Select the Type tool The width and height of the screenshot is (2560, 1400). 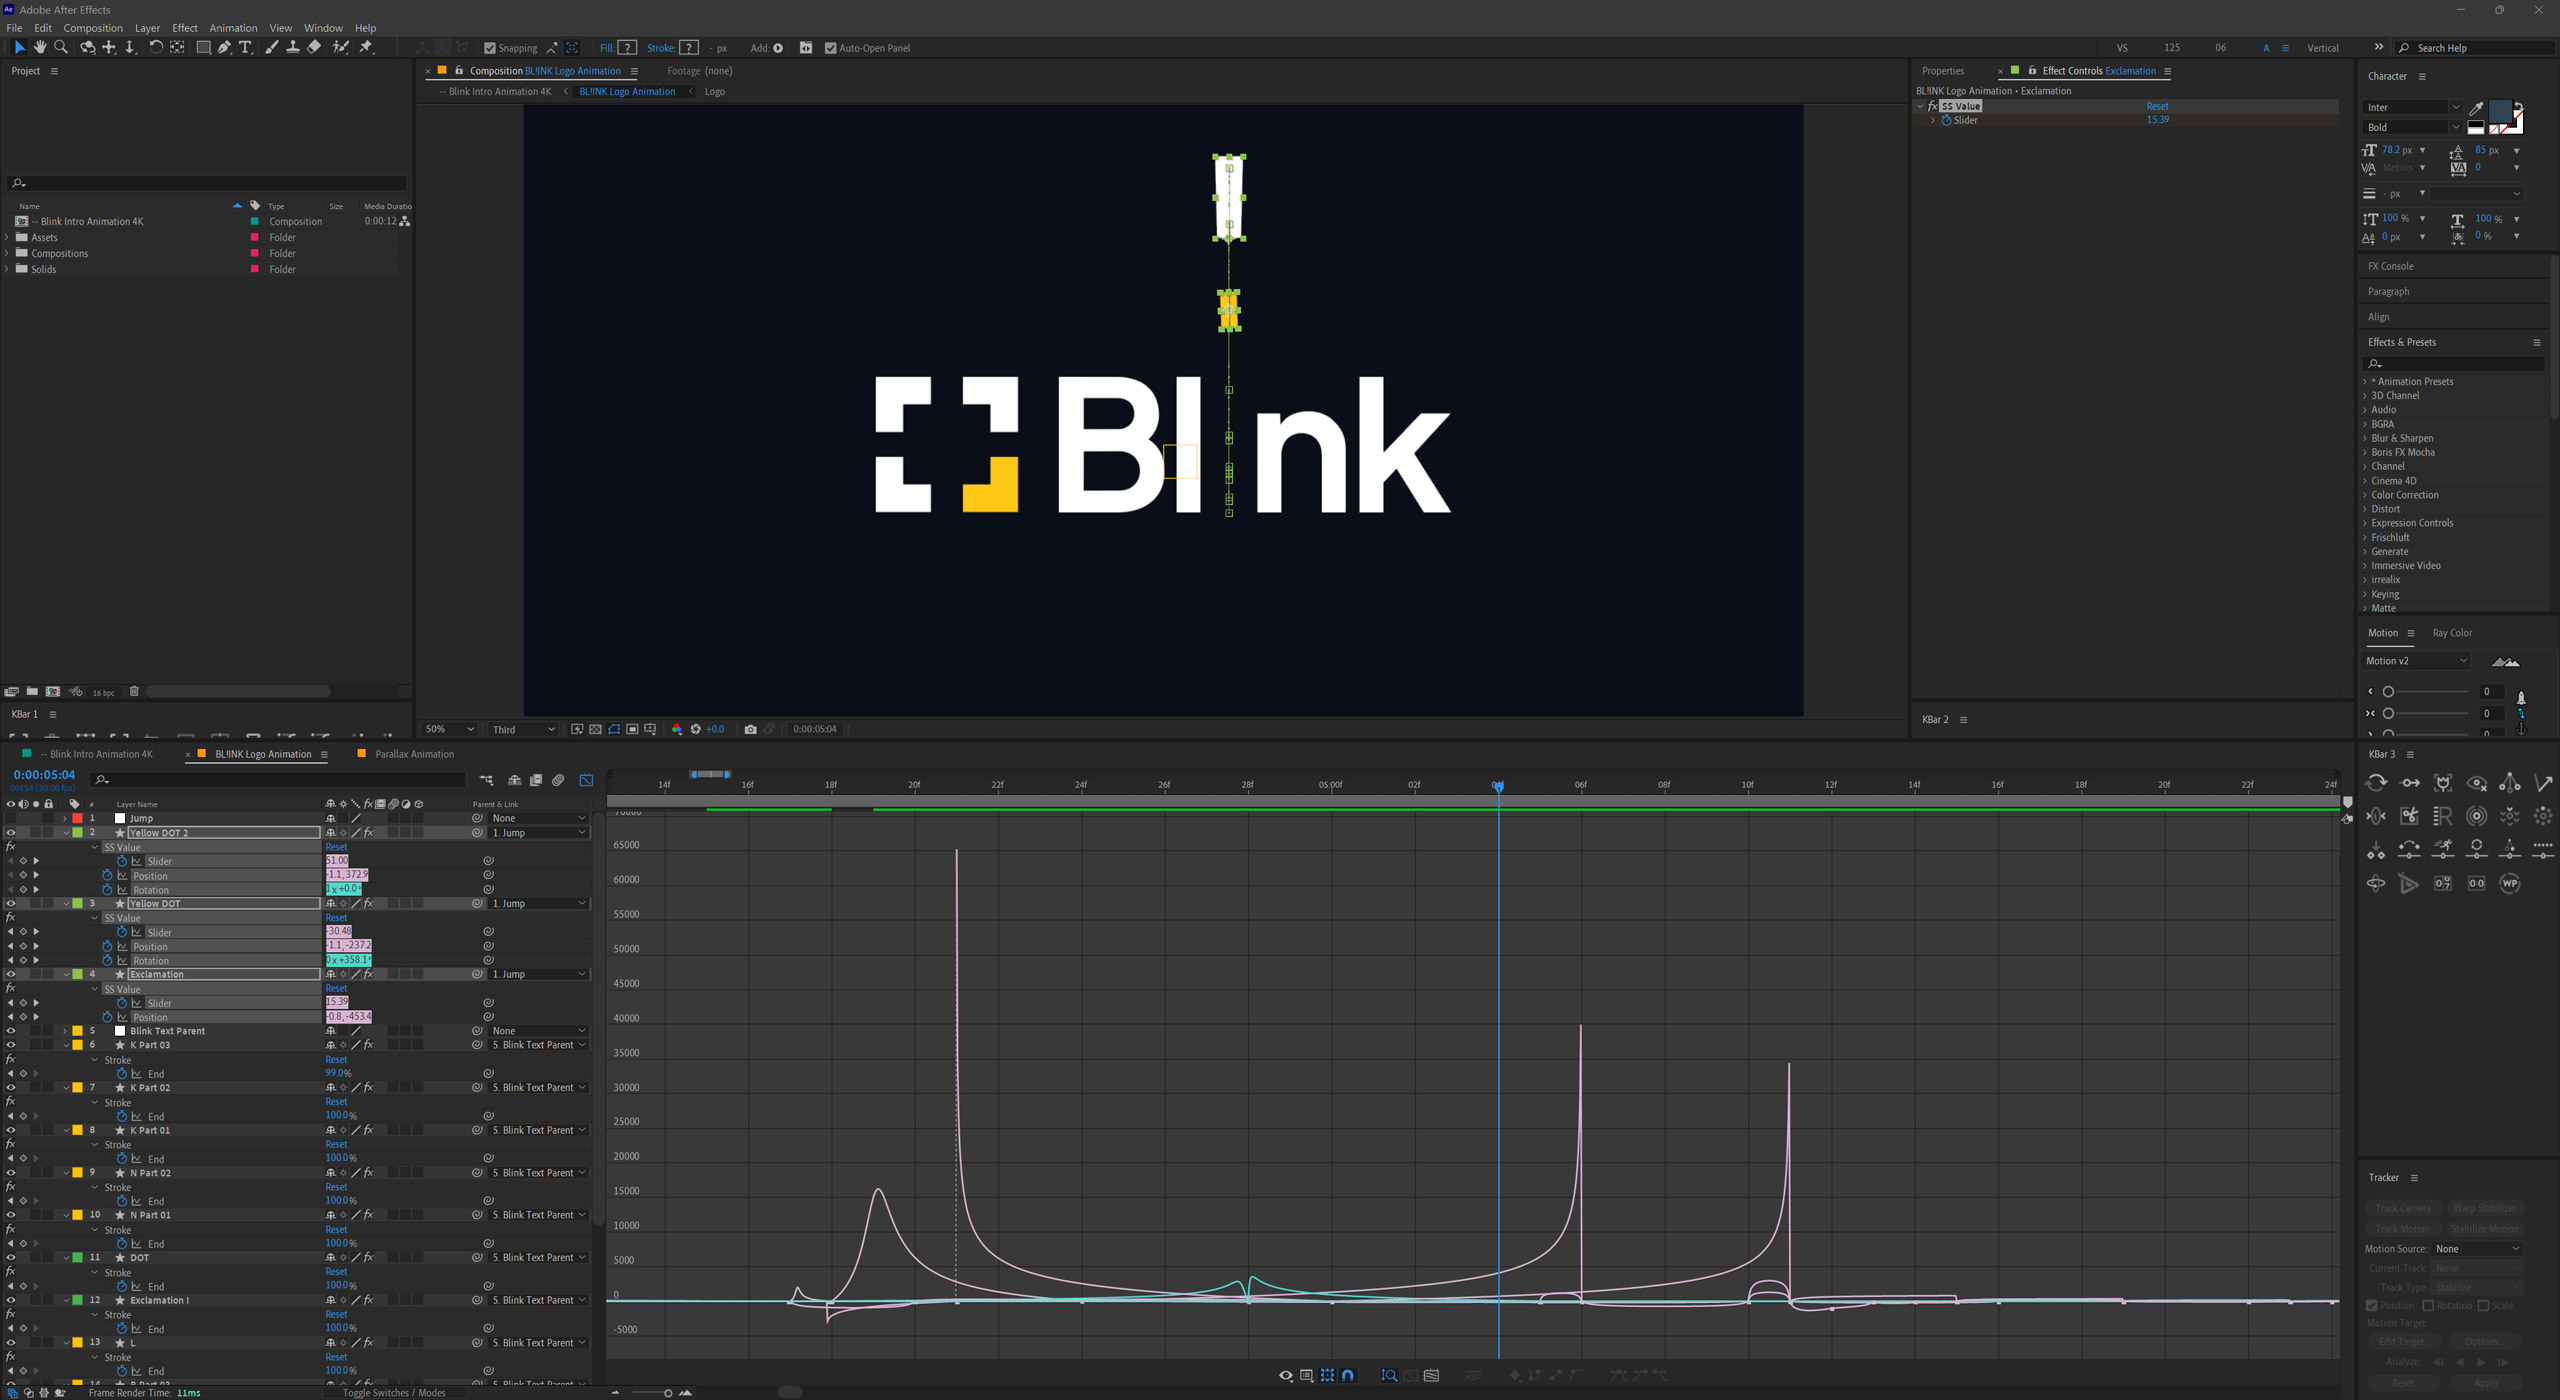pyautogui.click(x=246, y=47)
